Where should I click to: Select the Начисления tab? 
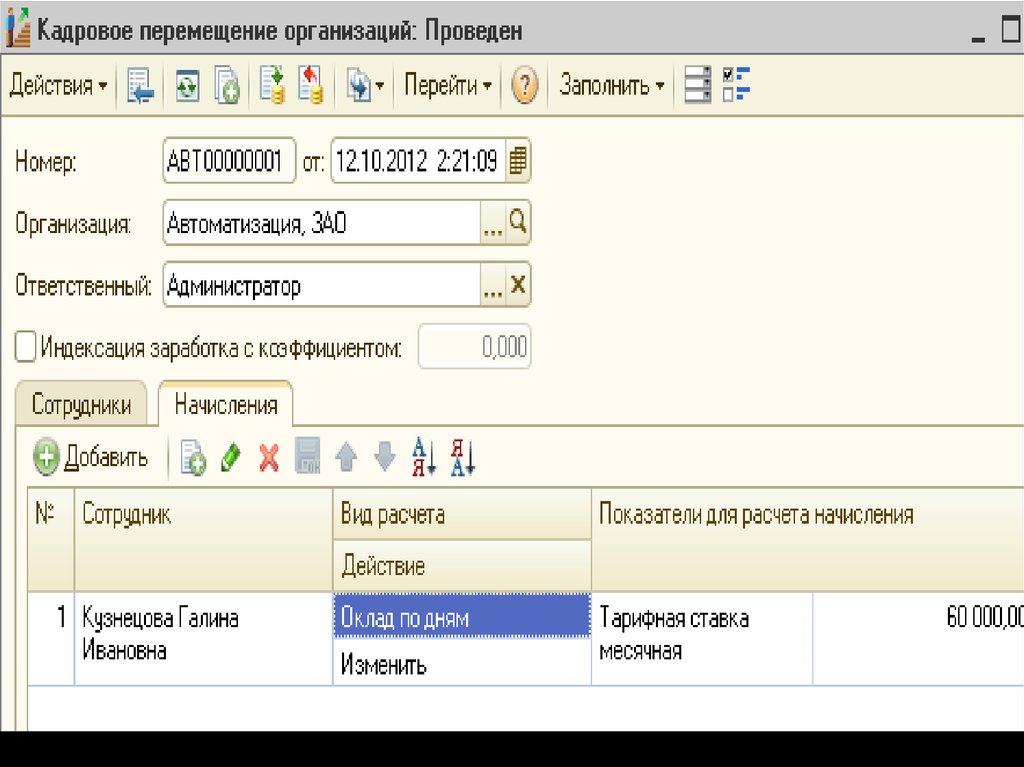(x=225, y=405)
